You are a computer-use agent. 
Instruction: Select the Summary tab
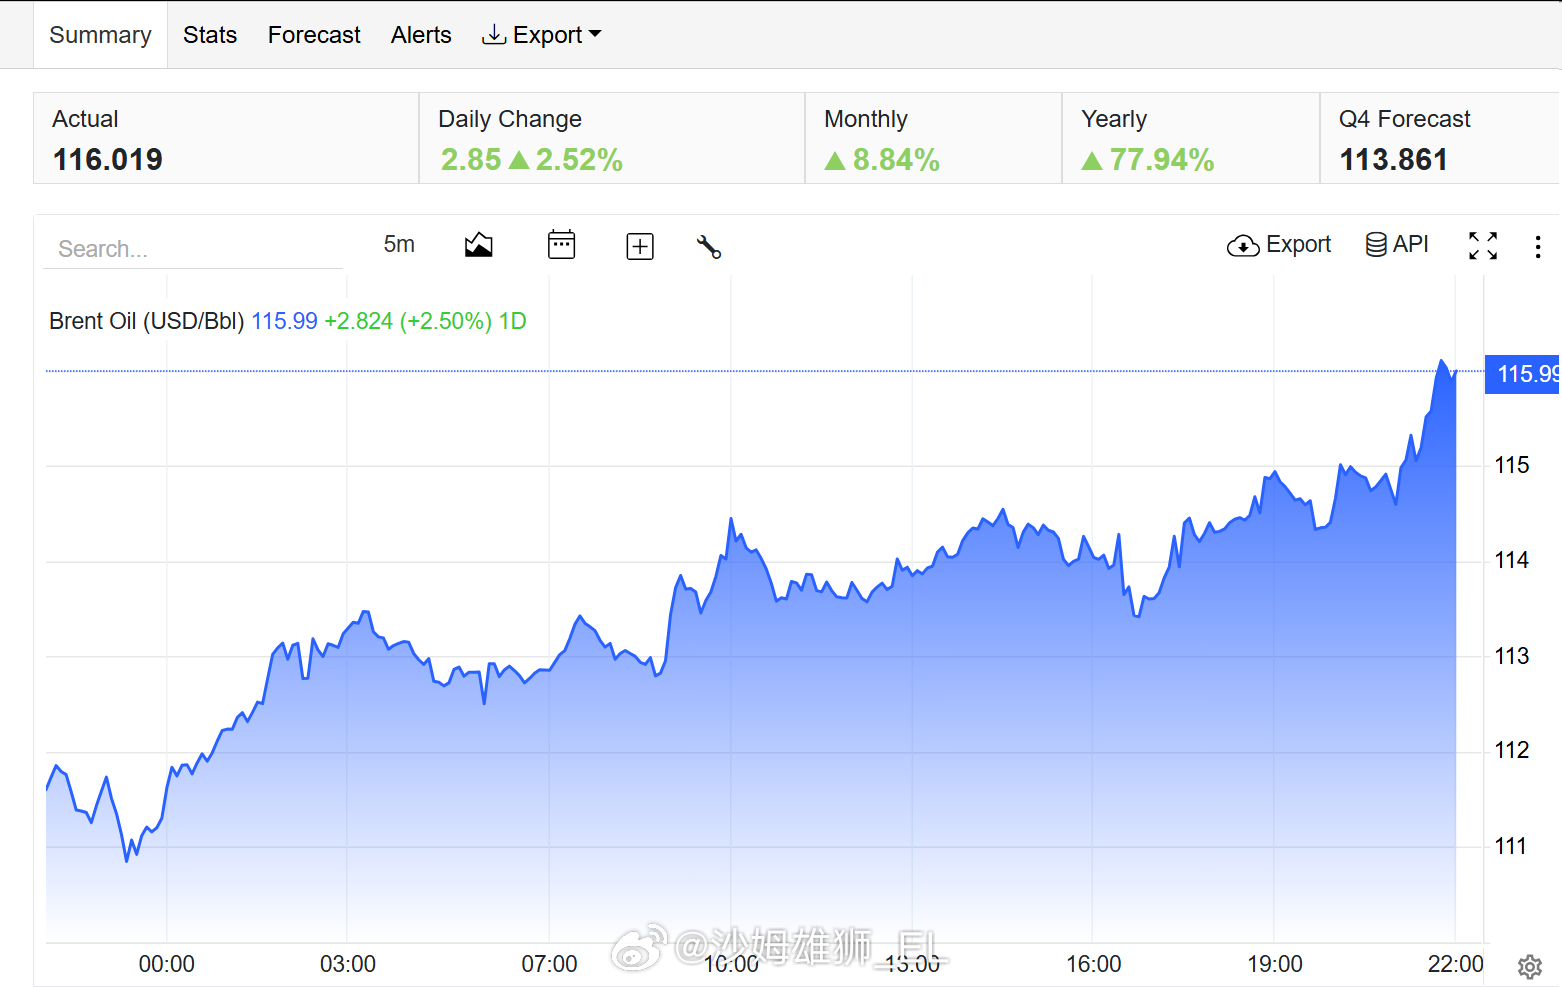(100, 35)
